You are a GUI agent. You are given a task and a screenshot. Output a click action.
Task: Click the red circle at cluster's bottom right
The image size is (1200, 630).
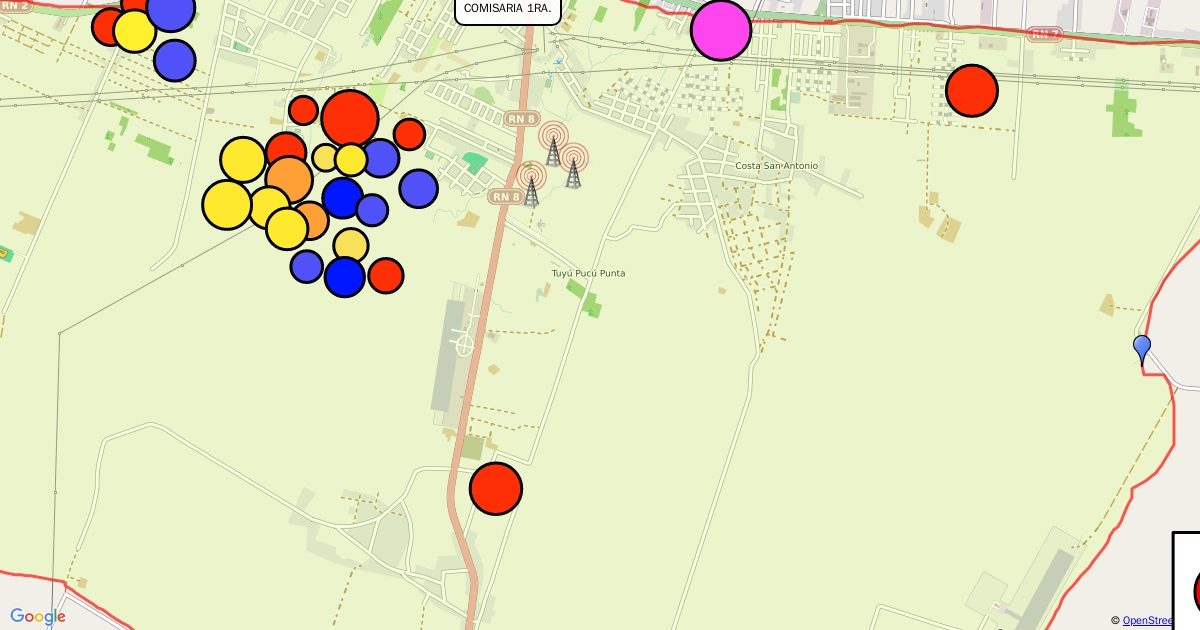pos(385,275)
